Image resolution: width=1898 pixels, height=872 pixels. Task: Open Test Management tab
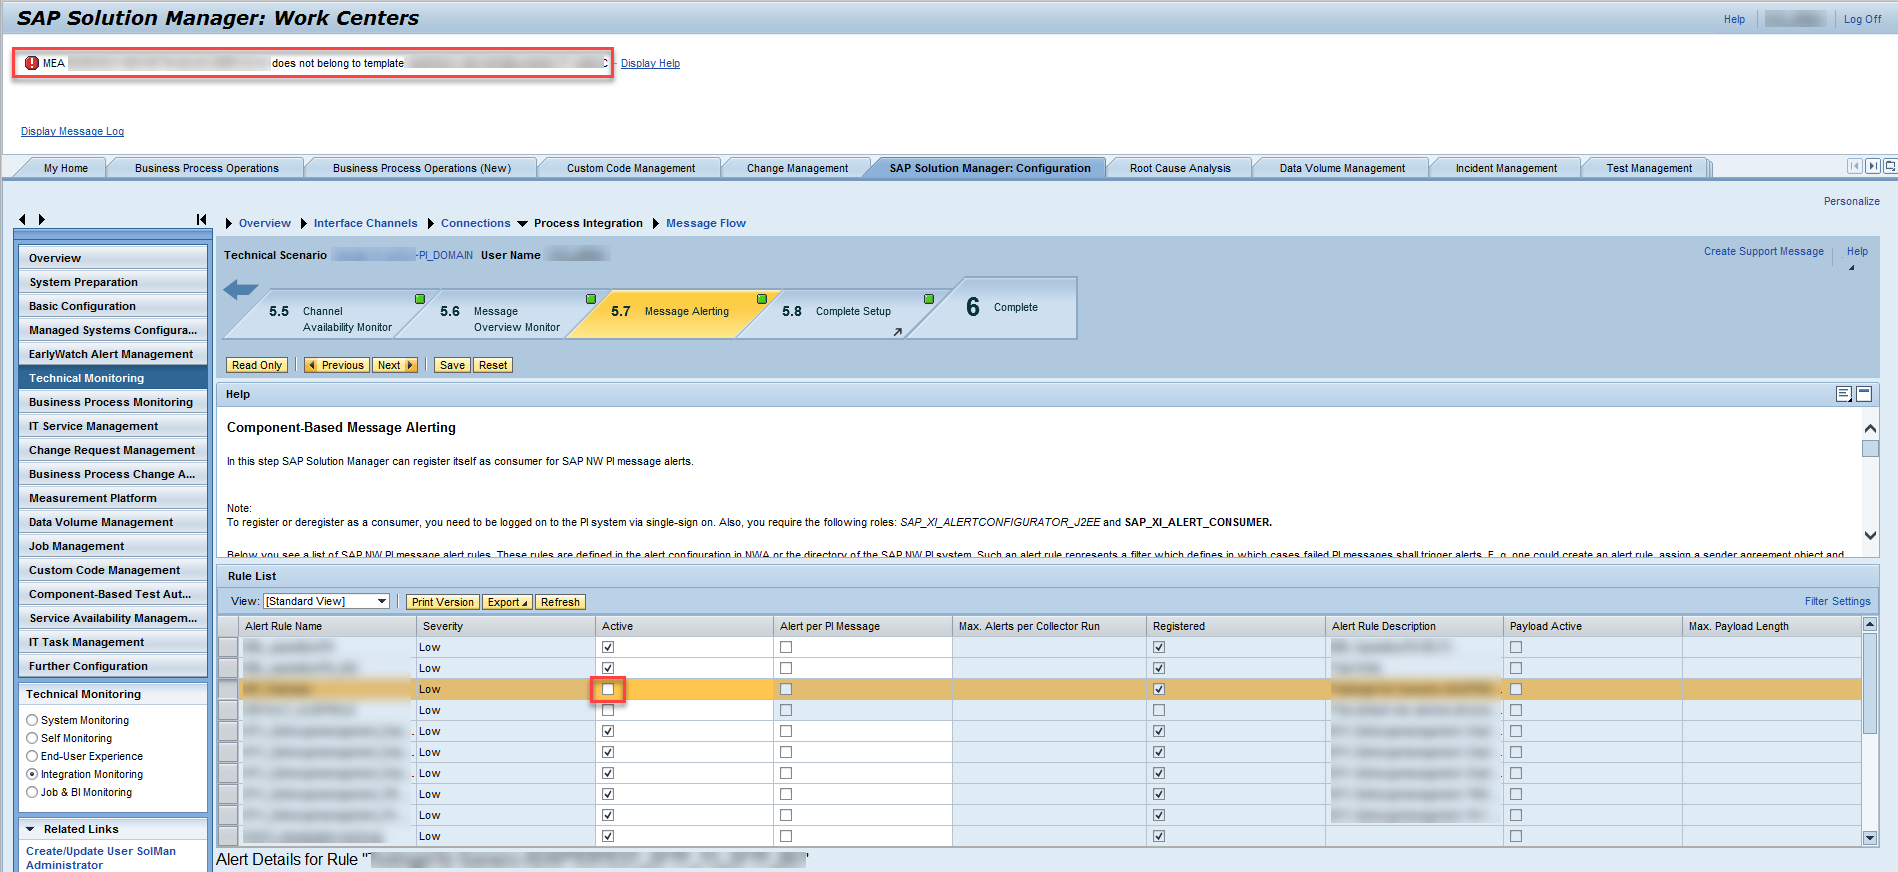pyautogui.click(x=1649, y=168)
